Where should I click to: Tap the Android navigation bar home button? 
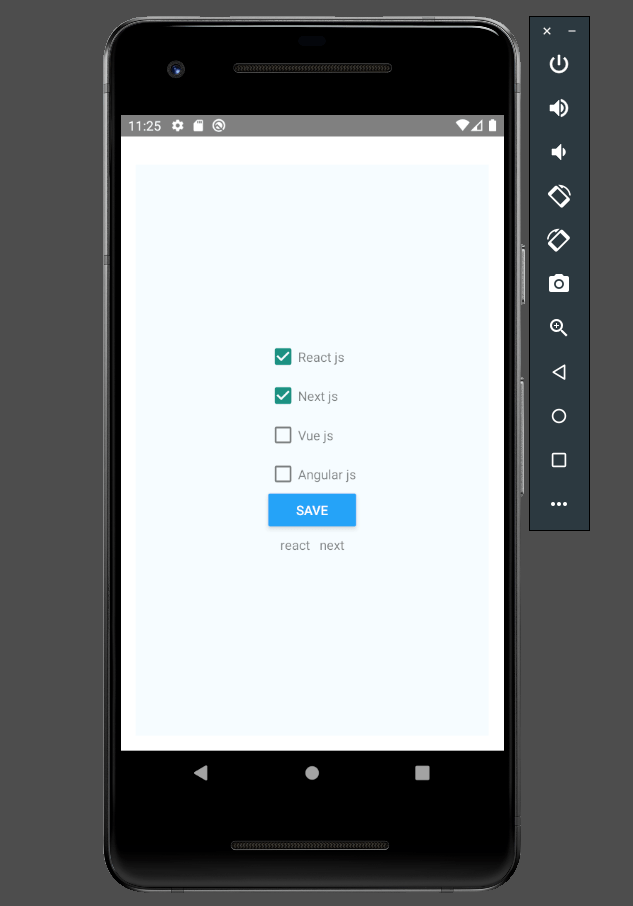312,773
